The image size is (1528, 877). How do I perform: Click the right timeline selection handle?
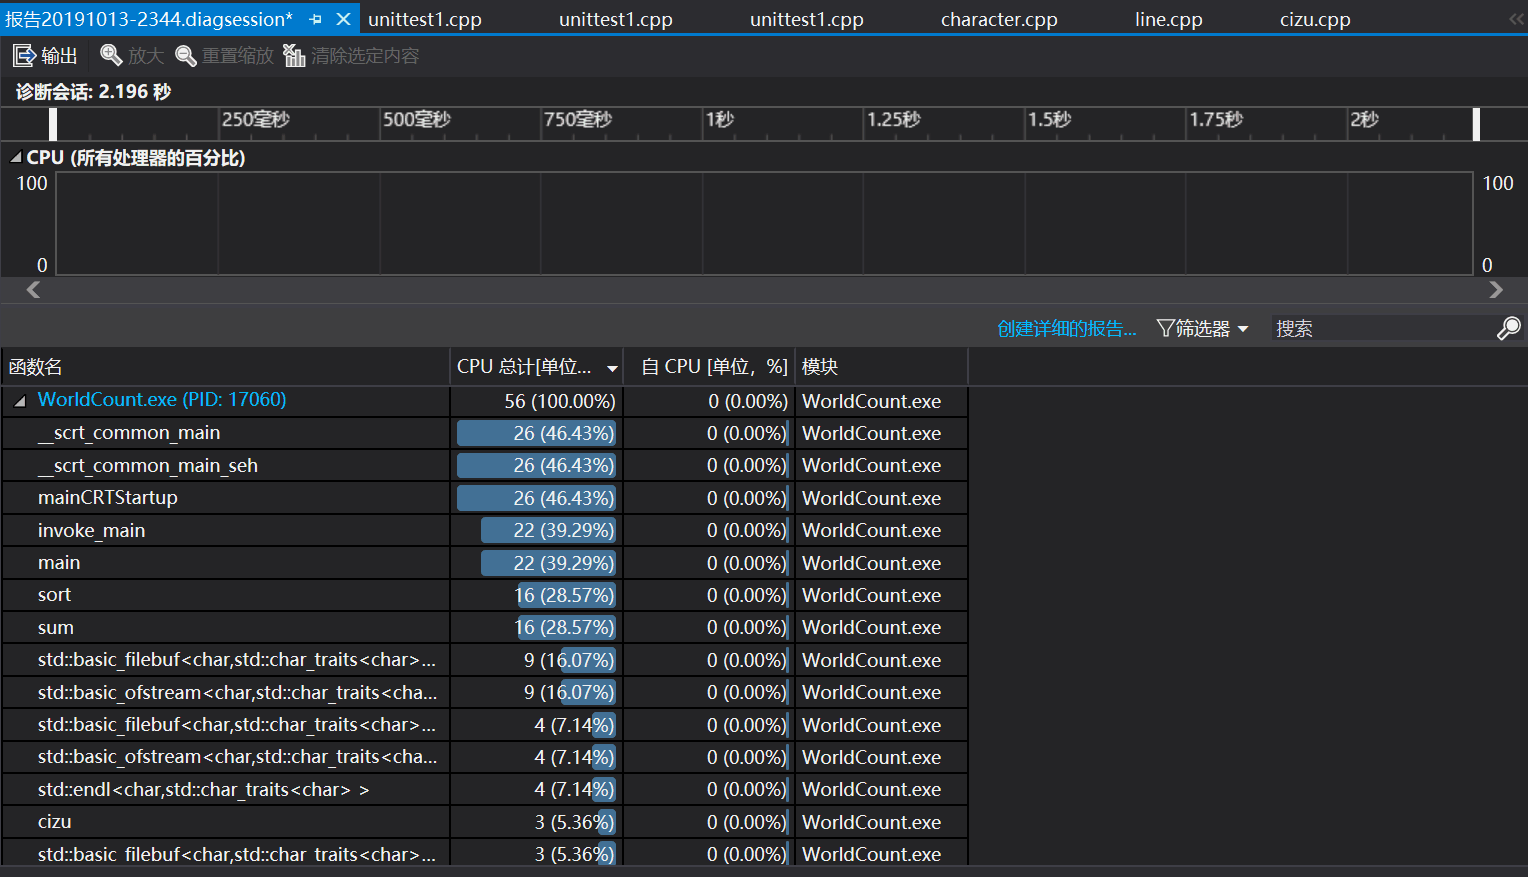tap(1476, 124)
